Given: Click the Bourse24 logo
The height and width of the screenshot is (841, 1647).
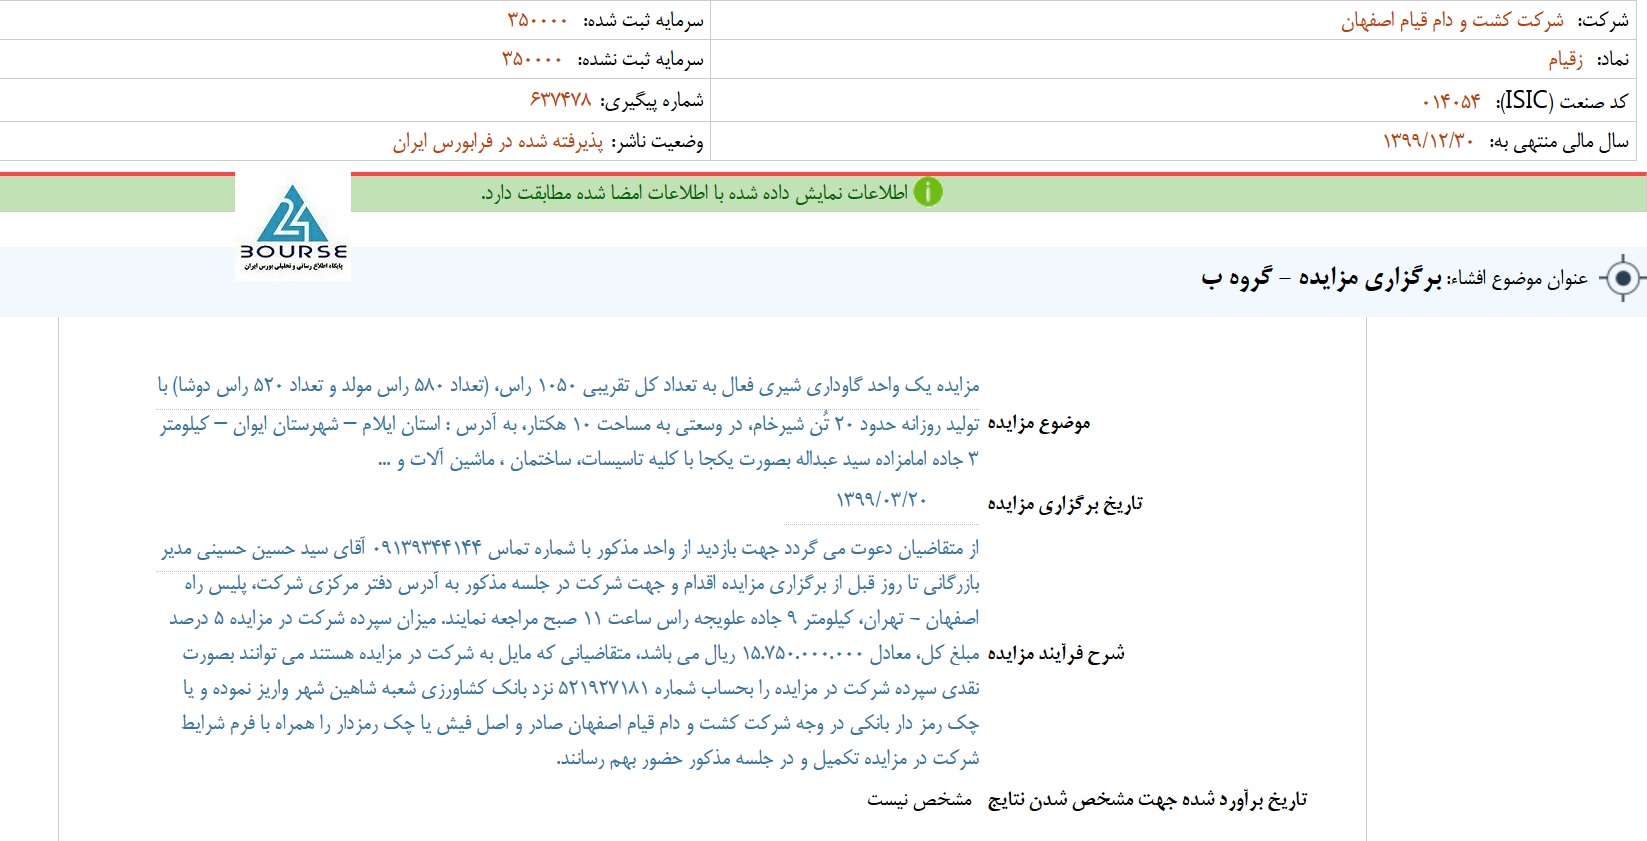Looking at the screenshot, I should pos(293,228).
